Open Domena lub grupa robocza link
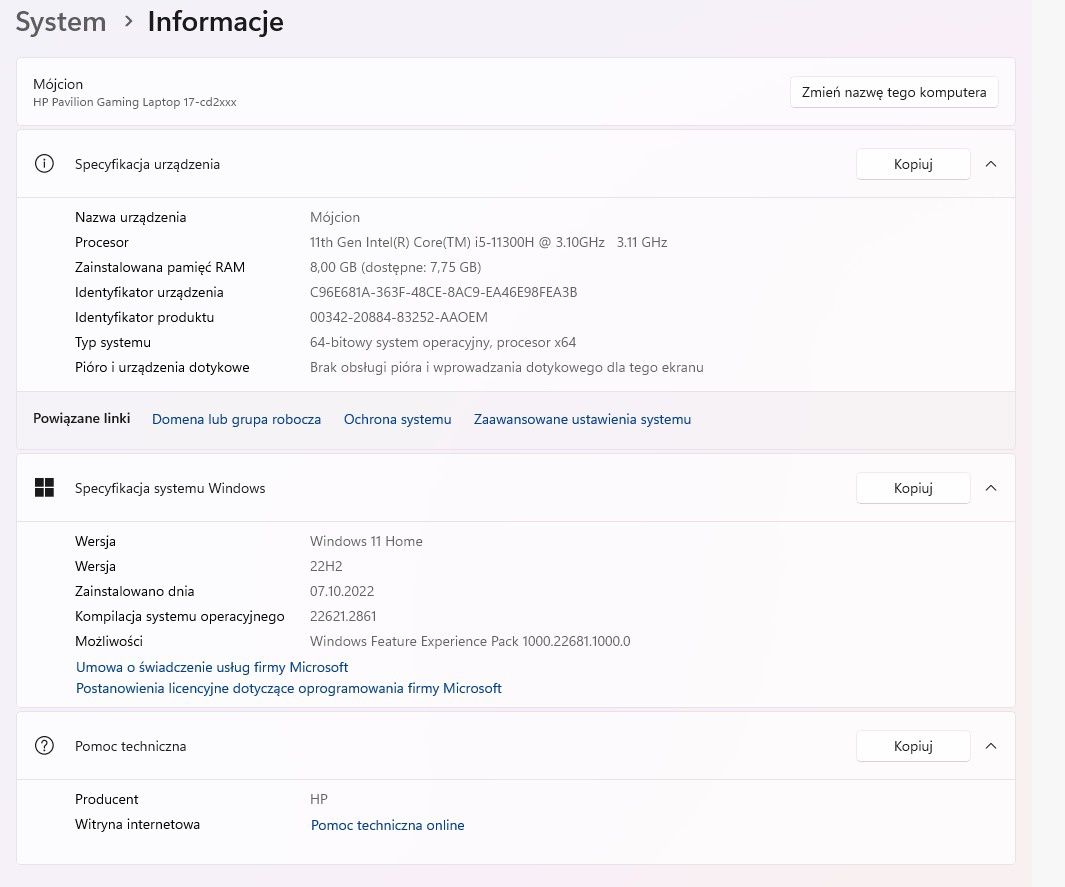Screen dimensions: 1065x887 [236, 419]
